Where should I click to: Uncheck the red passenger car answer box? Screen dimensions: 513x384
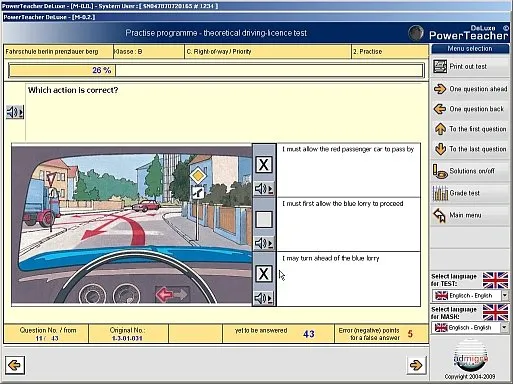click(264, 165)
